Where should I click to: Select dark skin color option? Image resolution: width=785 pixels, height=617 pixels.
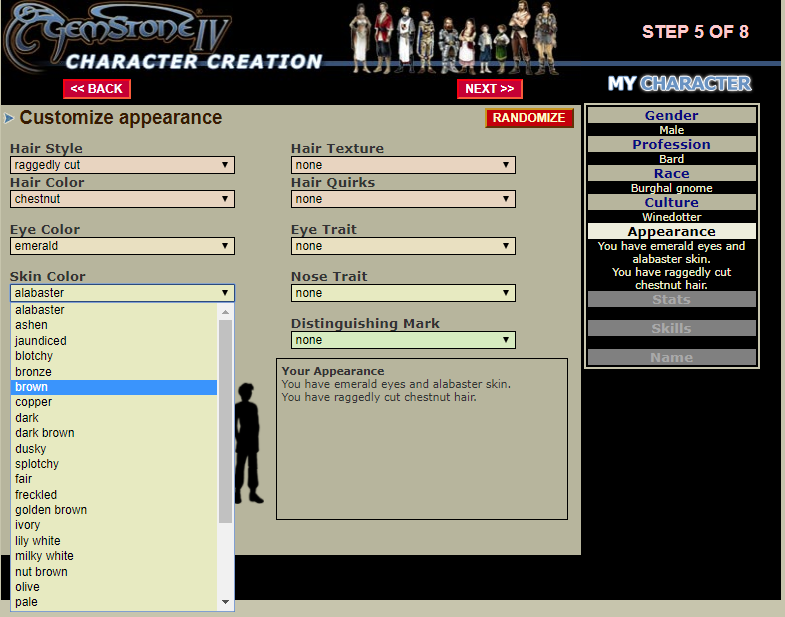tap(114, 418)
